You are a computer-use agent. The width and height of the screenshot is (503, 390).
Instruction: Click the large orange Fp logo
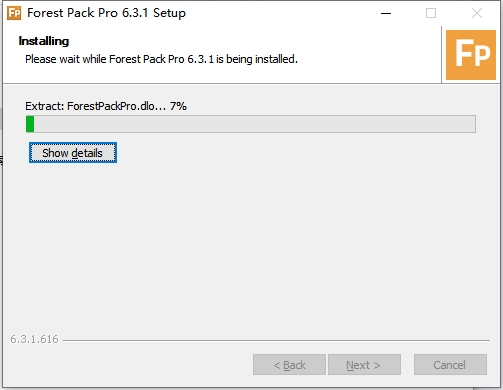point(471,55)
